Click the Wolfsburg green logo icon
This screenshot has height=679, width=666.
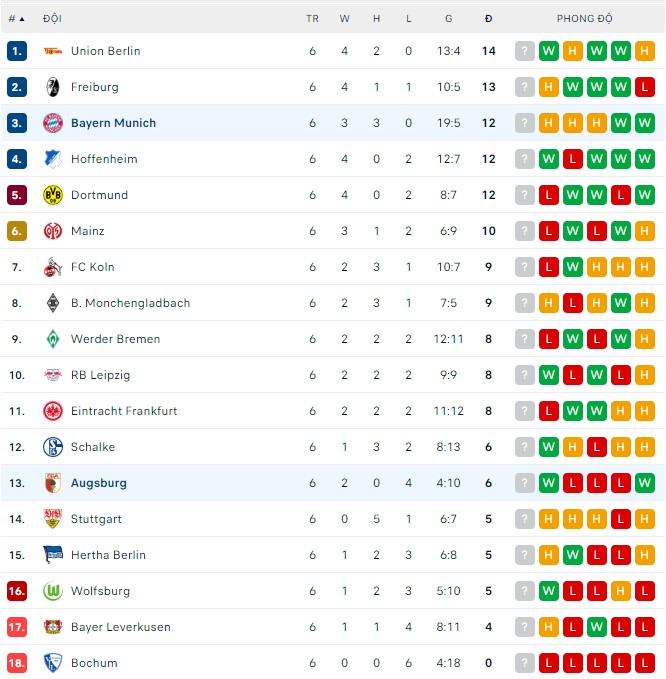point(53,591)
